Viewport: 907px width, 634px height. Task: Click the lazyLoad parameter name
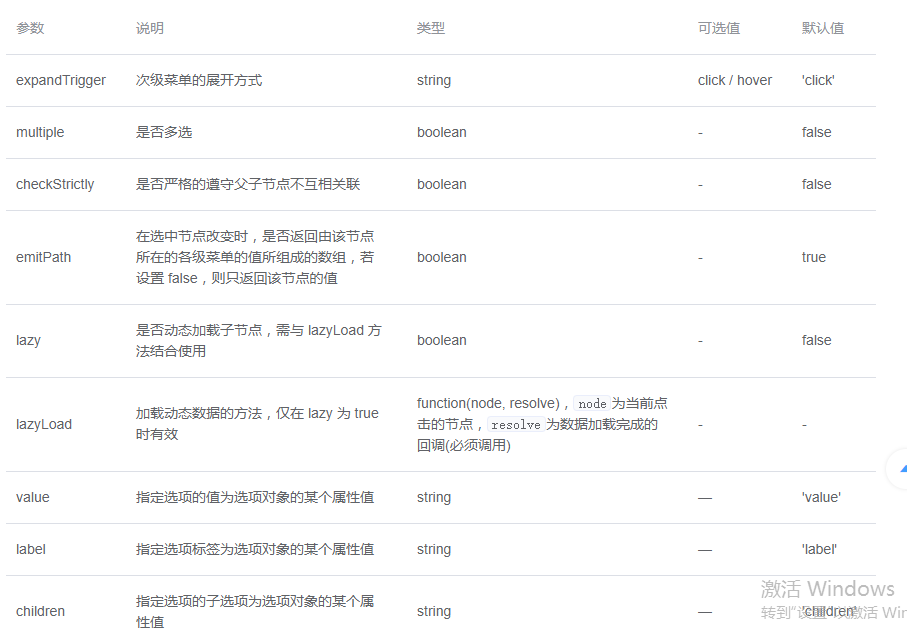(x=44, y=425)
